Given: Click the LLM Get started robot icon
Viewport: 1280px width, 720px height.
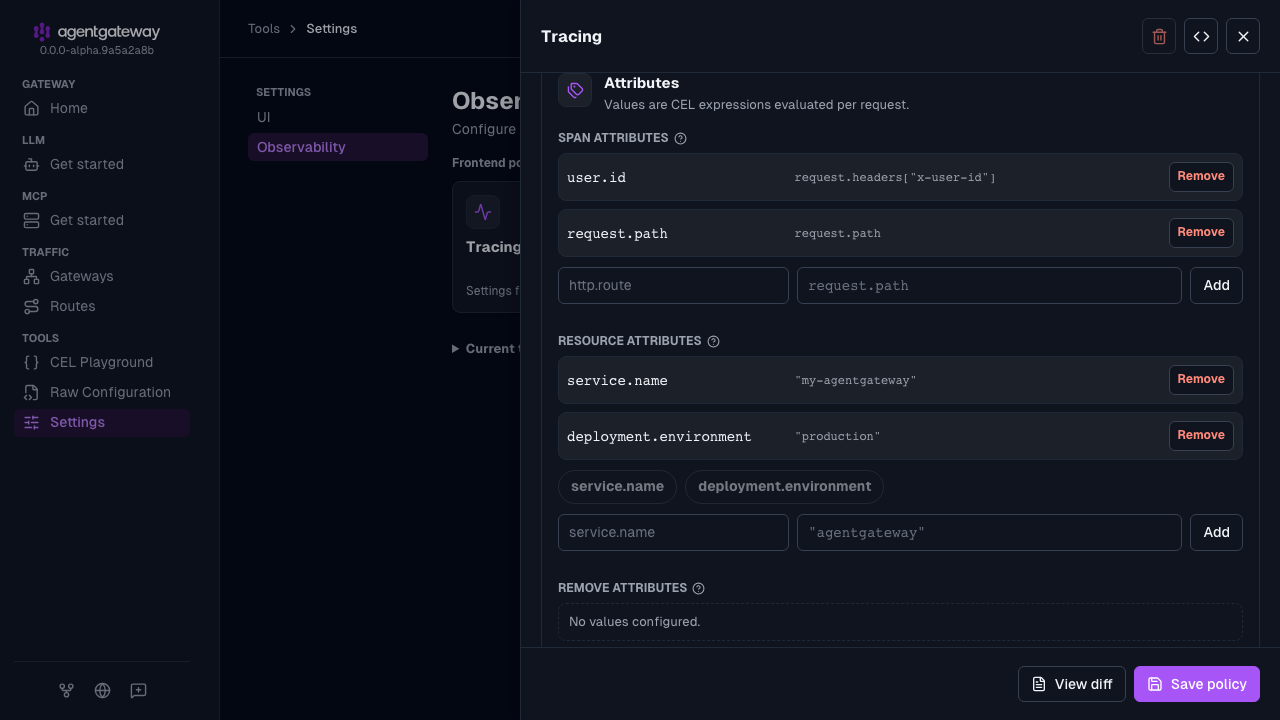Looking at the screenshot, I should pyautogui.click(x=32, y=164).
